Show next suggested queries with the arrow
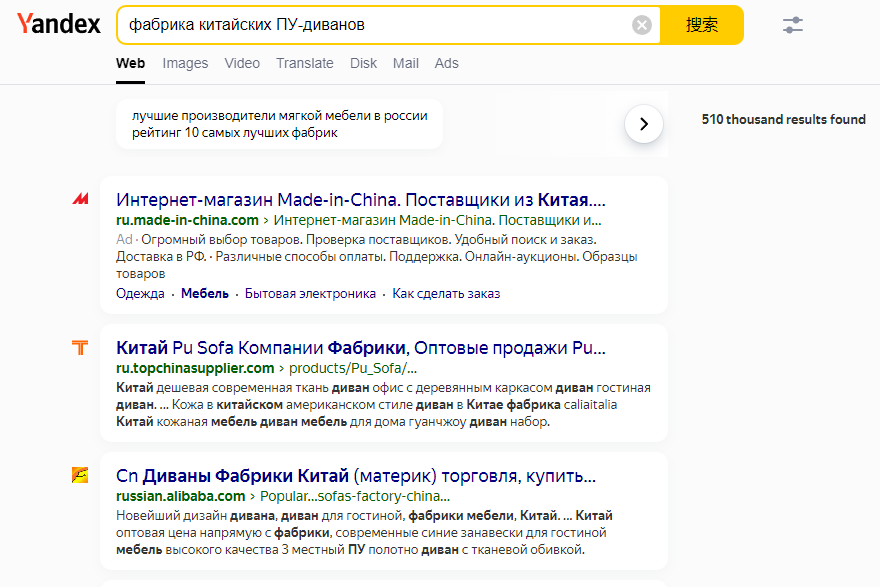 click(x=644, y=124)
